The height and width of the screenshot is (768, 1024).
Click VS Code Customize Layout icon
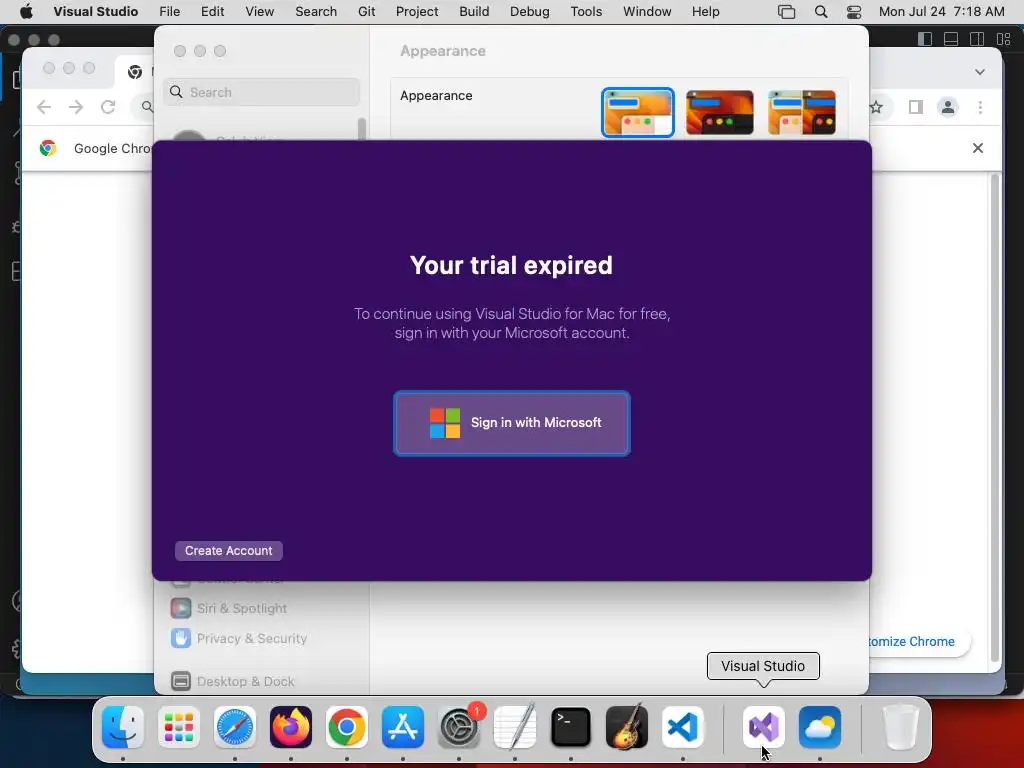1004,39
